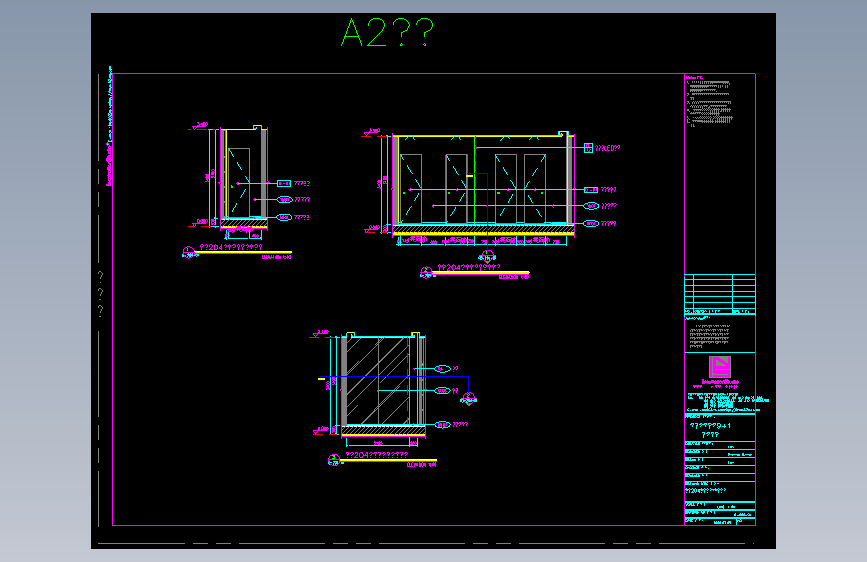This screenshot has height=562, width=867.
Task: Click the top level marker of glass-panel elevation
Action: click(321, 334)
